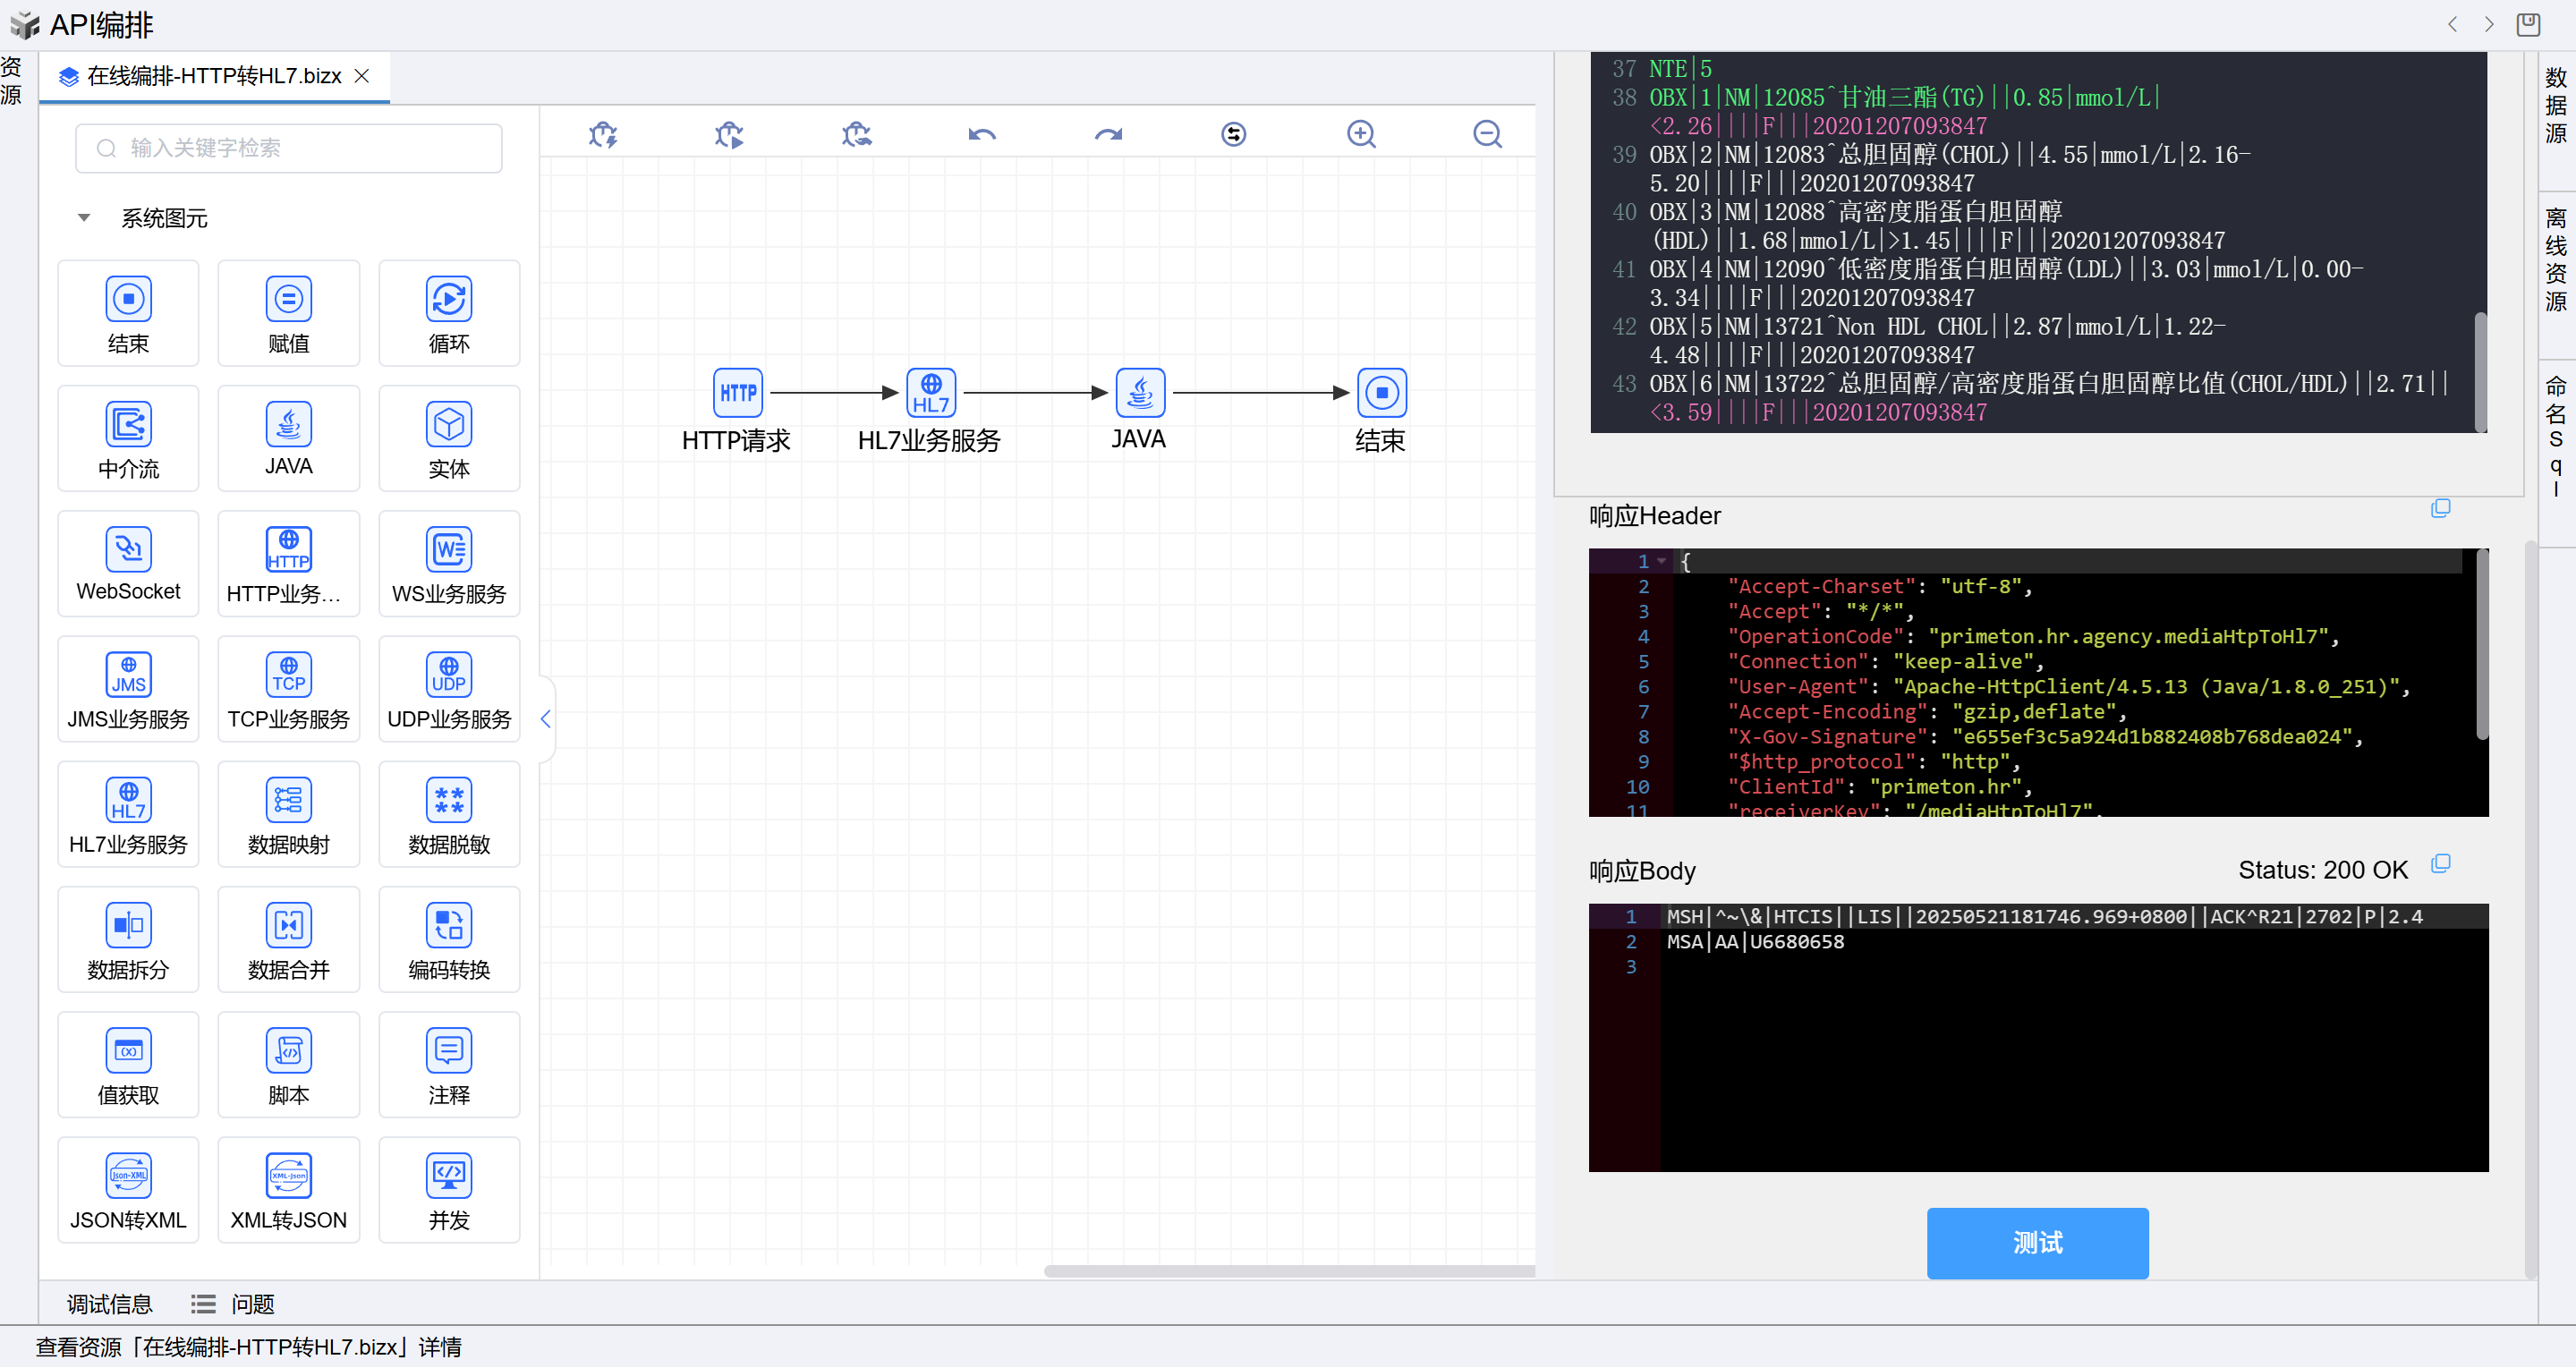Copy the 响应Header content
This screenshot has width=2576, height=1368.
(x=2440, y=509)
